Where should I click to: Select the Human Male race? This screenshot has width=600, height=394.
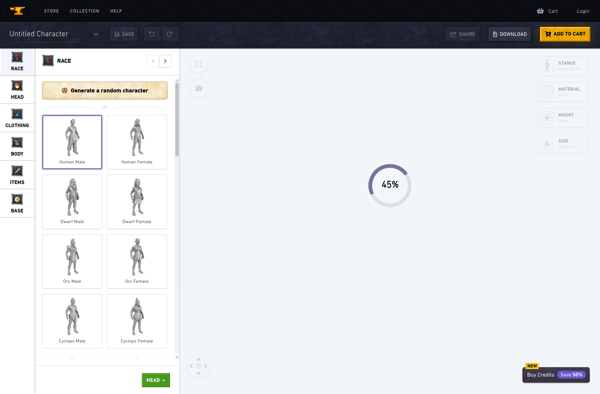pyautogui.click(x=72, y=142)
